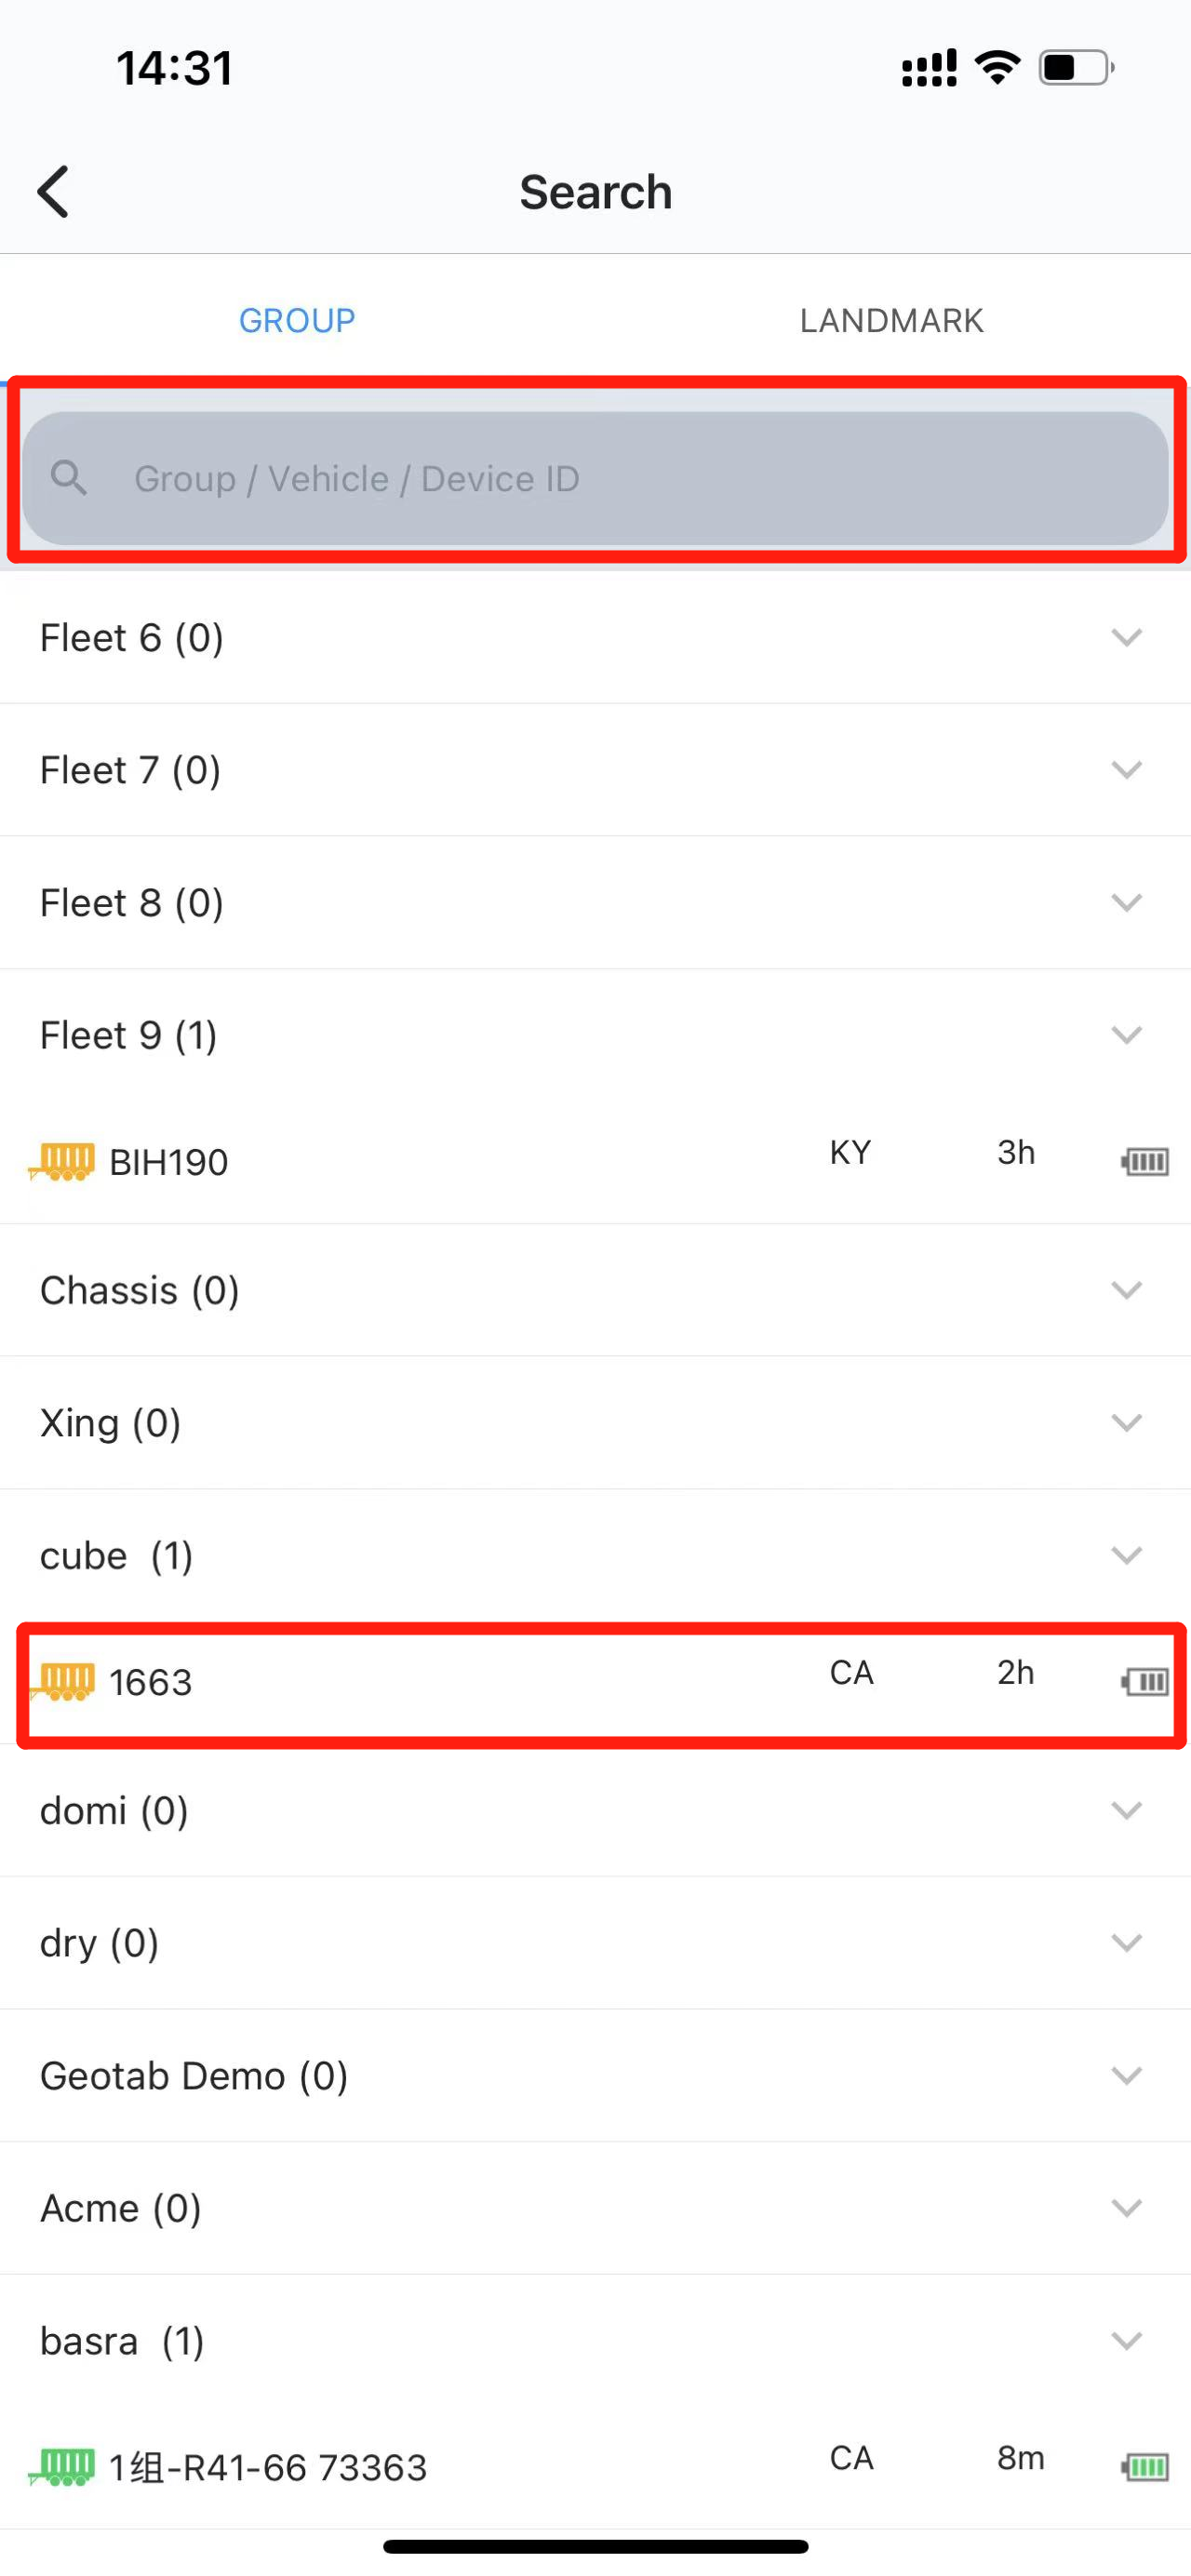The height and width of the screenshot is (2576, 1191).
Task: Open the BIH190 vehicle entry
Action: click(168, 1162)
